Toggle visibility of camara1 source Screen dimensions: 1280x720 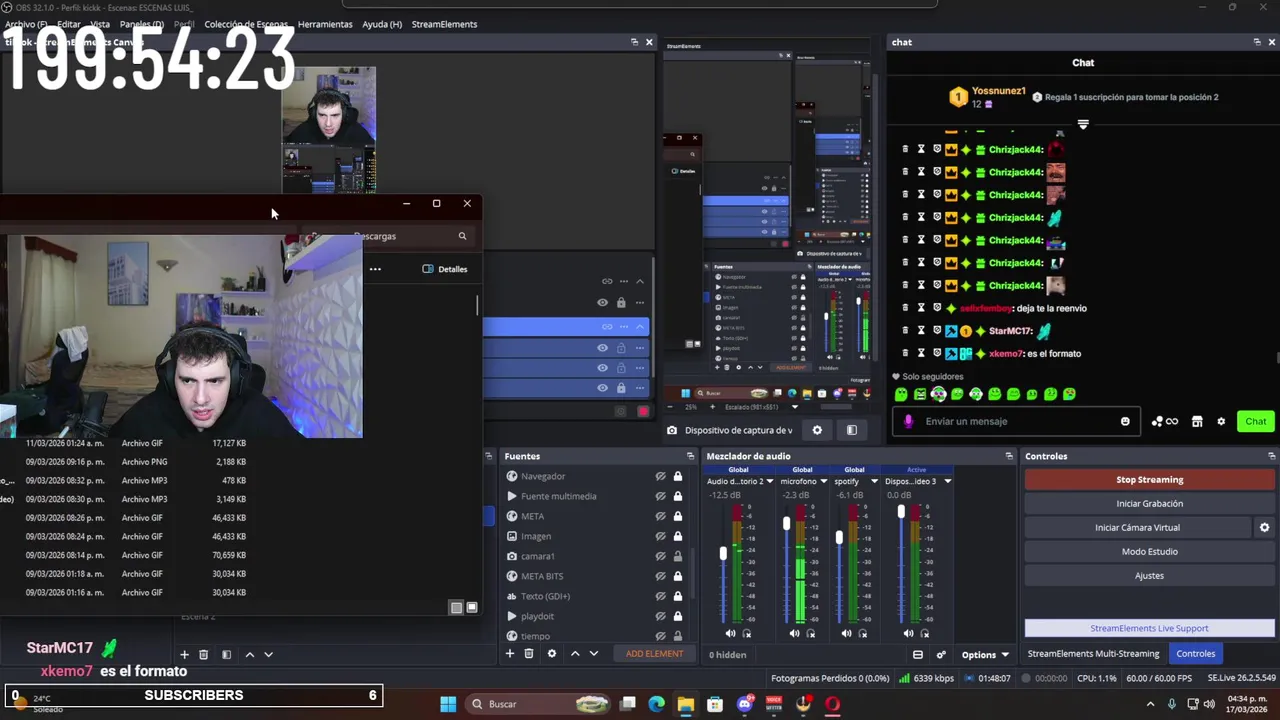[660, 556]
